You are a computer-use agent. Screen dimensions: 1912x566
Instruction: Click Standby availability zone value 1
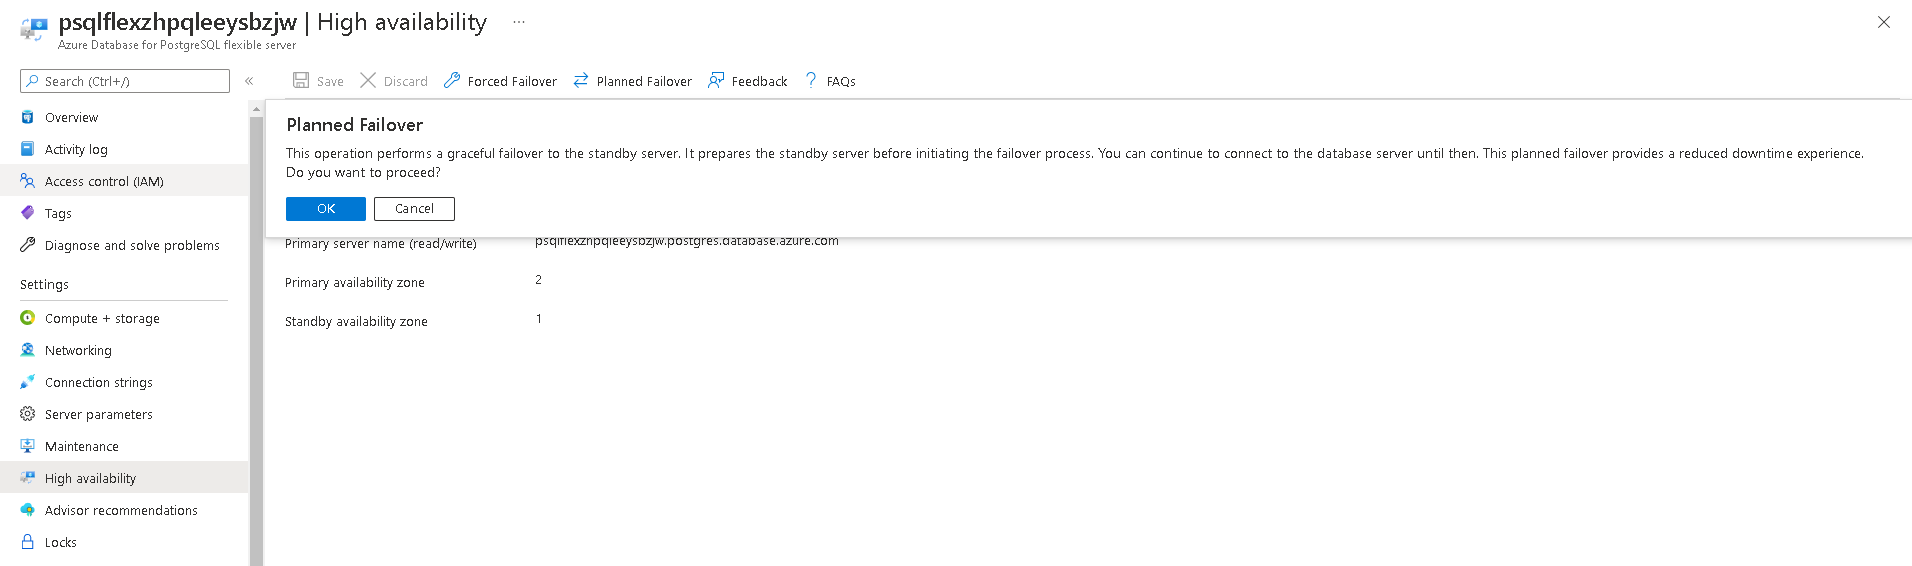(x=538, y=319)
